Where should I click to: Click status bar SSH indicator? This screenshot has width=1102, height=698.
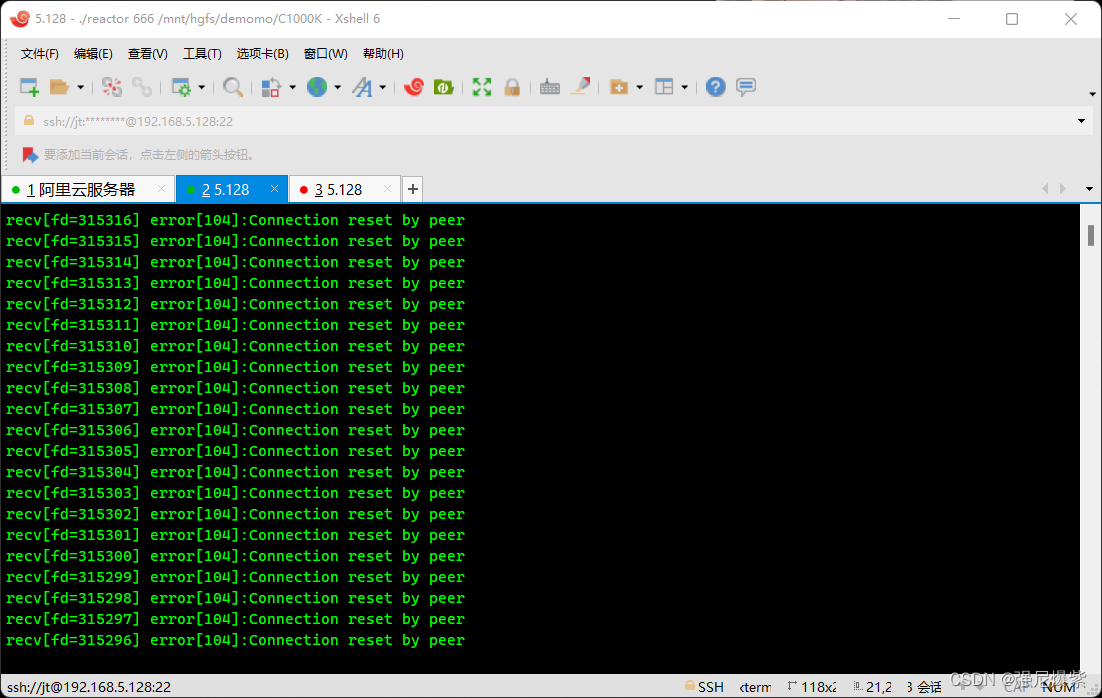pos(704,687)
